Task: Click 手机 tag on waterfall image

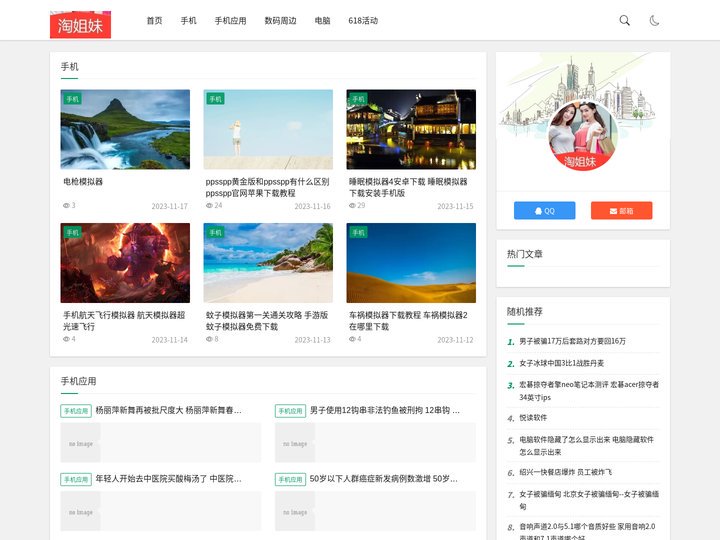Action: tap(72, 99)
